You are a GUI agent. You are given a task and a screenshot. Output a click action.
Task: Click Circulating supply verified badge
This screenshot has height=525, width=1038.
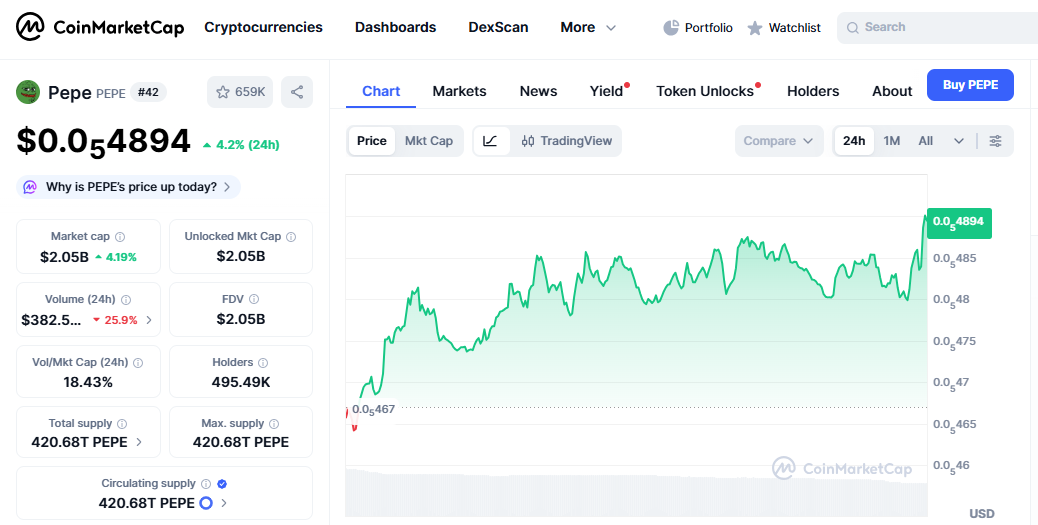pyautogui.click(x=222, y=484)
